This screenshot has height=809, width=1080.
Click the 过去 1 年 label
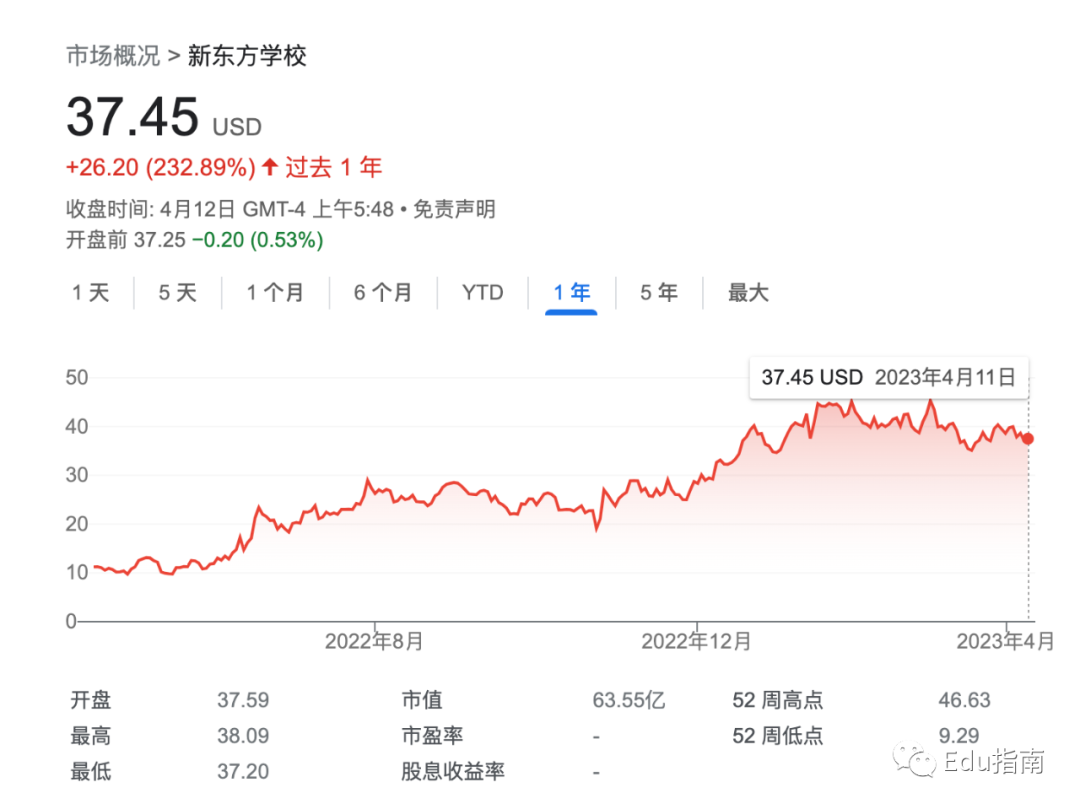click(334, 167)
